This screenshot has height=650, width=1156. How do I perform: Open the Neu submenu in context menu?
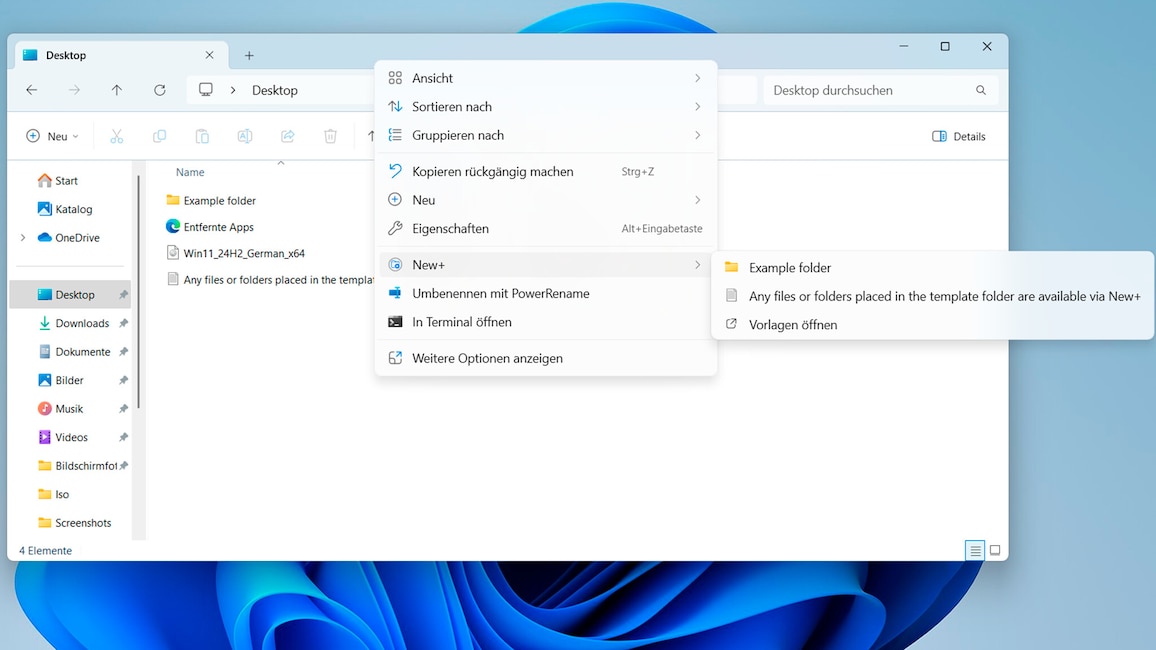click(546, 200)
